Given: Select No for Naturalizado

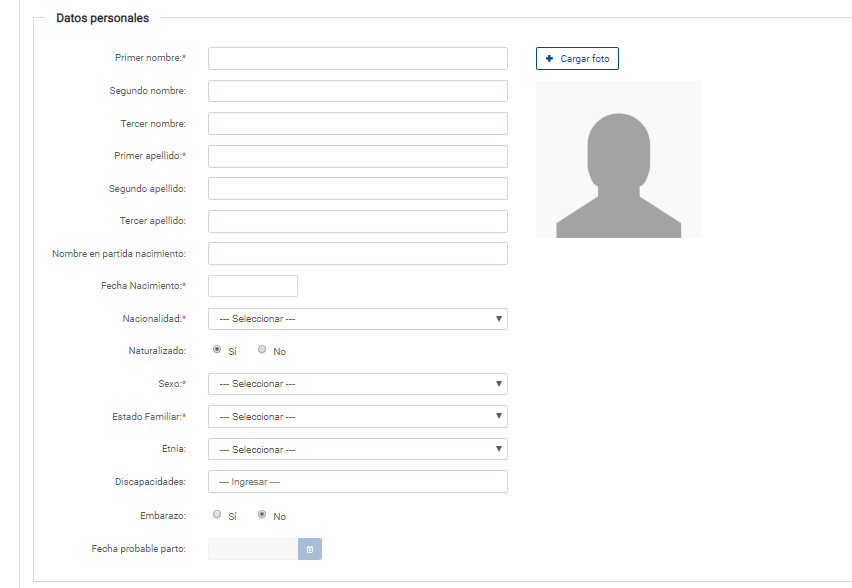Looking at the screenshot, I should click(x=262, y=350).
